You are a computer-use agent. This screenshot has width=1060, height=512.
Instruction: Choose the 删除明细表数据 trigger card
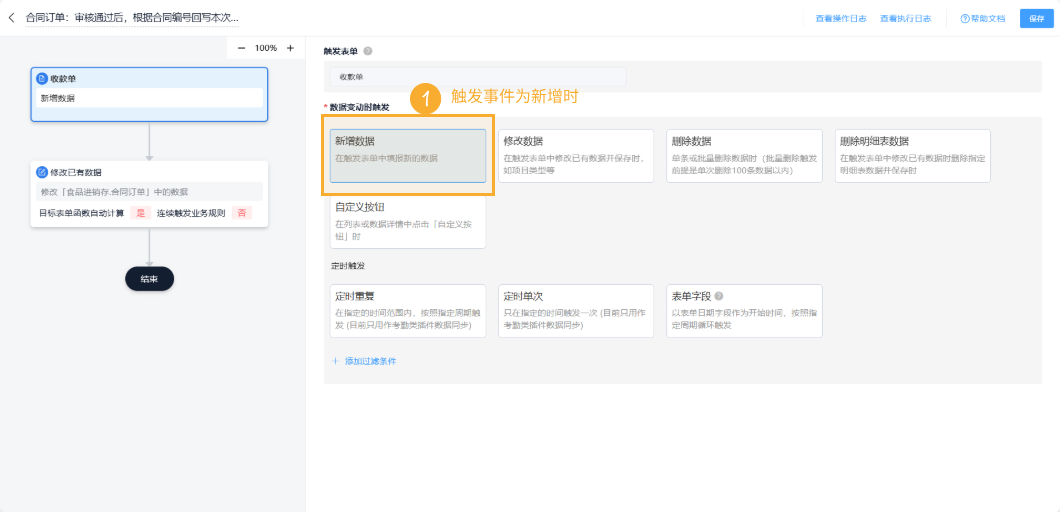tap(911, 156)
